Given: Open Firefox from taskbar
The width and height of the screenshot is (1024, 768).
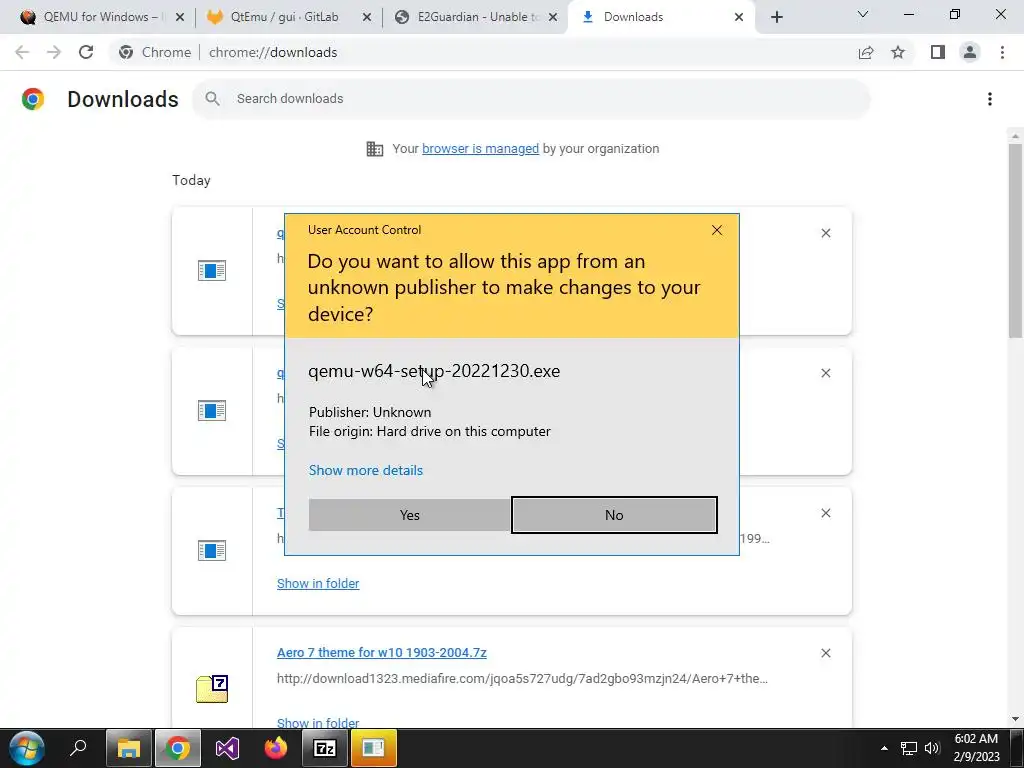Looking at the screenshot, I should (x=276, y=748).
